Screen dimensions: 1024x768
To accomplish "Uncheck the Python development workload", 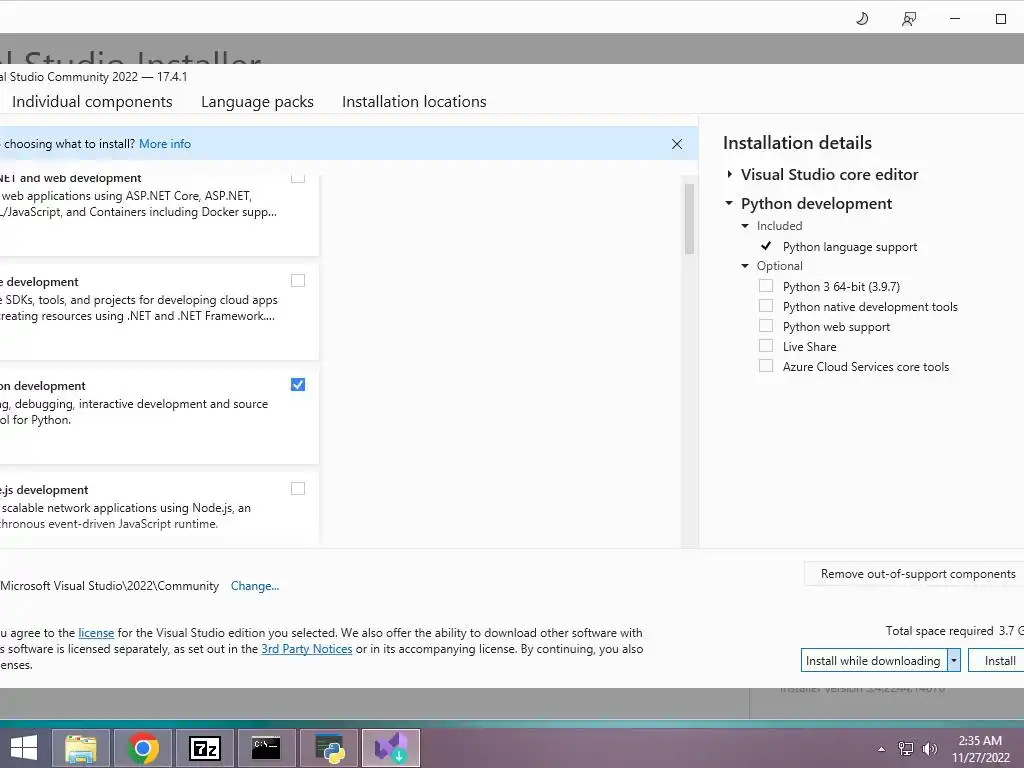I will click(298, 384).
